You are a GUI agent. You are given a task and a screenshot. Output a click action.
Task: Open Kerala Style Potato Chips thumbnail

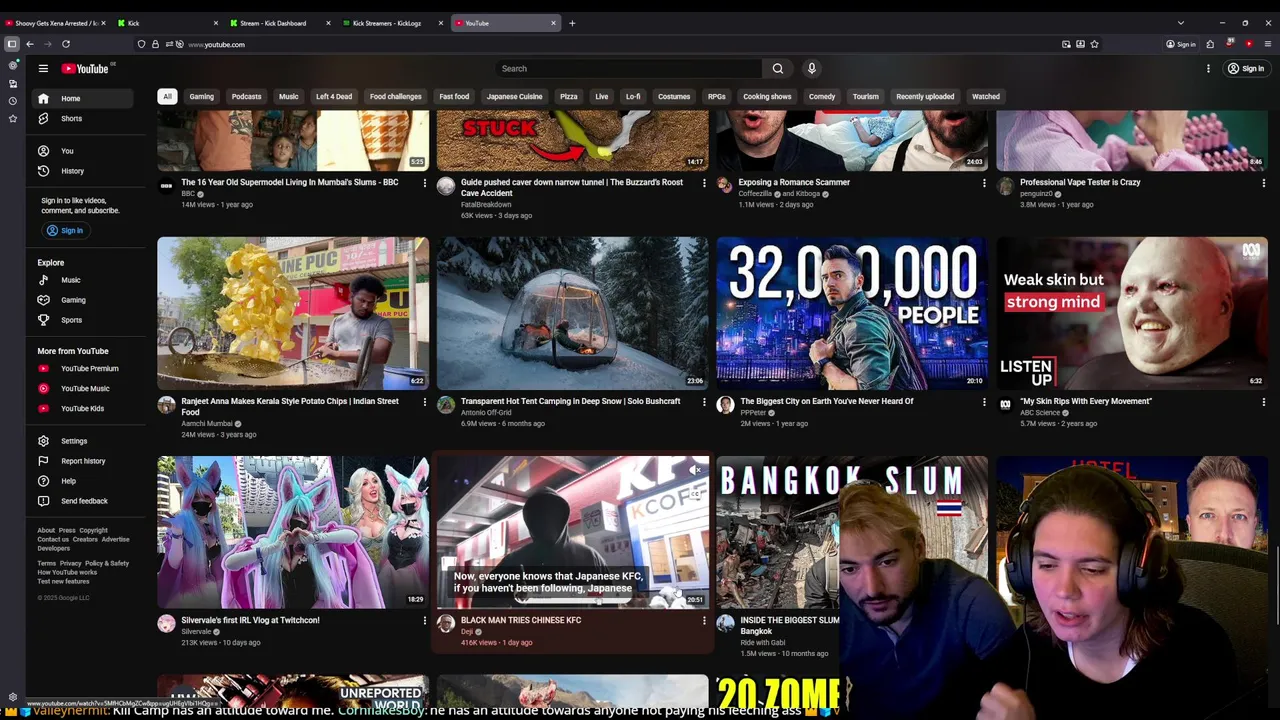tap(293, 313)
